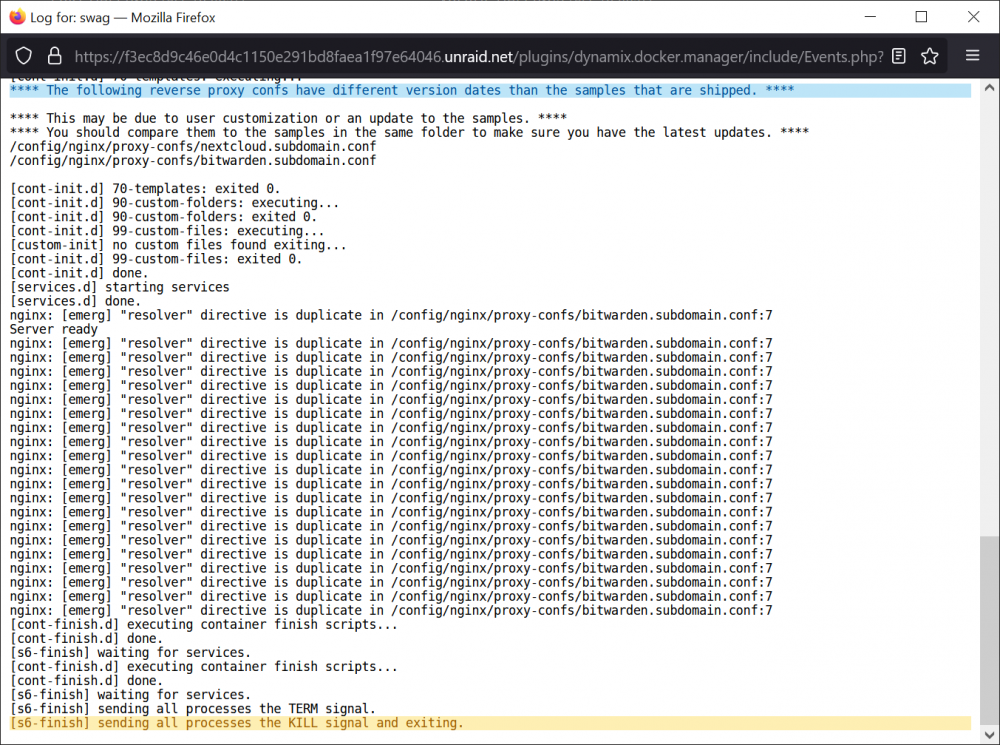Viewport: 1000px width, 745px height.
Task: Click the scrollbar down arrow
Action: [x=989, y=734]
